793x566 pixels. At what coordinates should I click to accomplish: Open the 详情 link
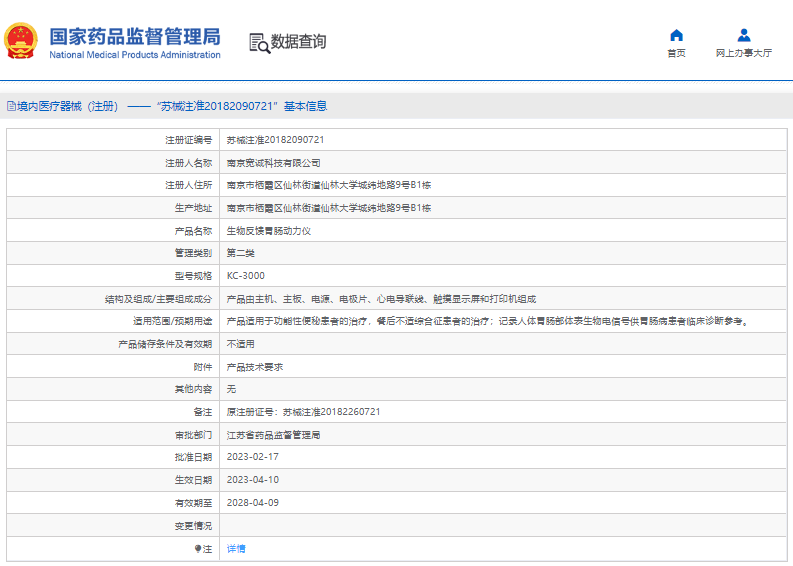click(x=236, y=549)
